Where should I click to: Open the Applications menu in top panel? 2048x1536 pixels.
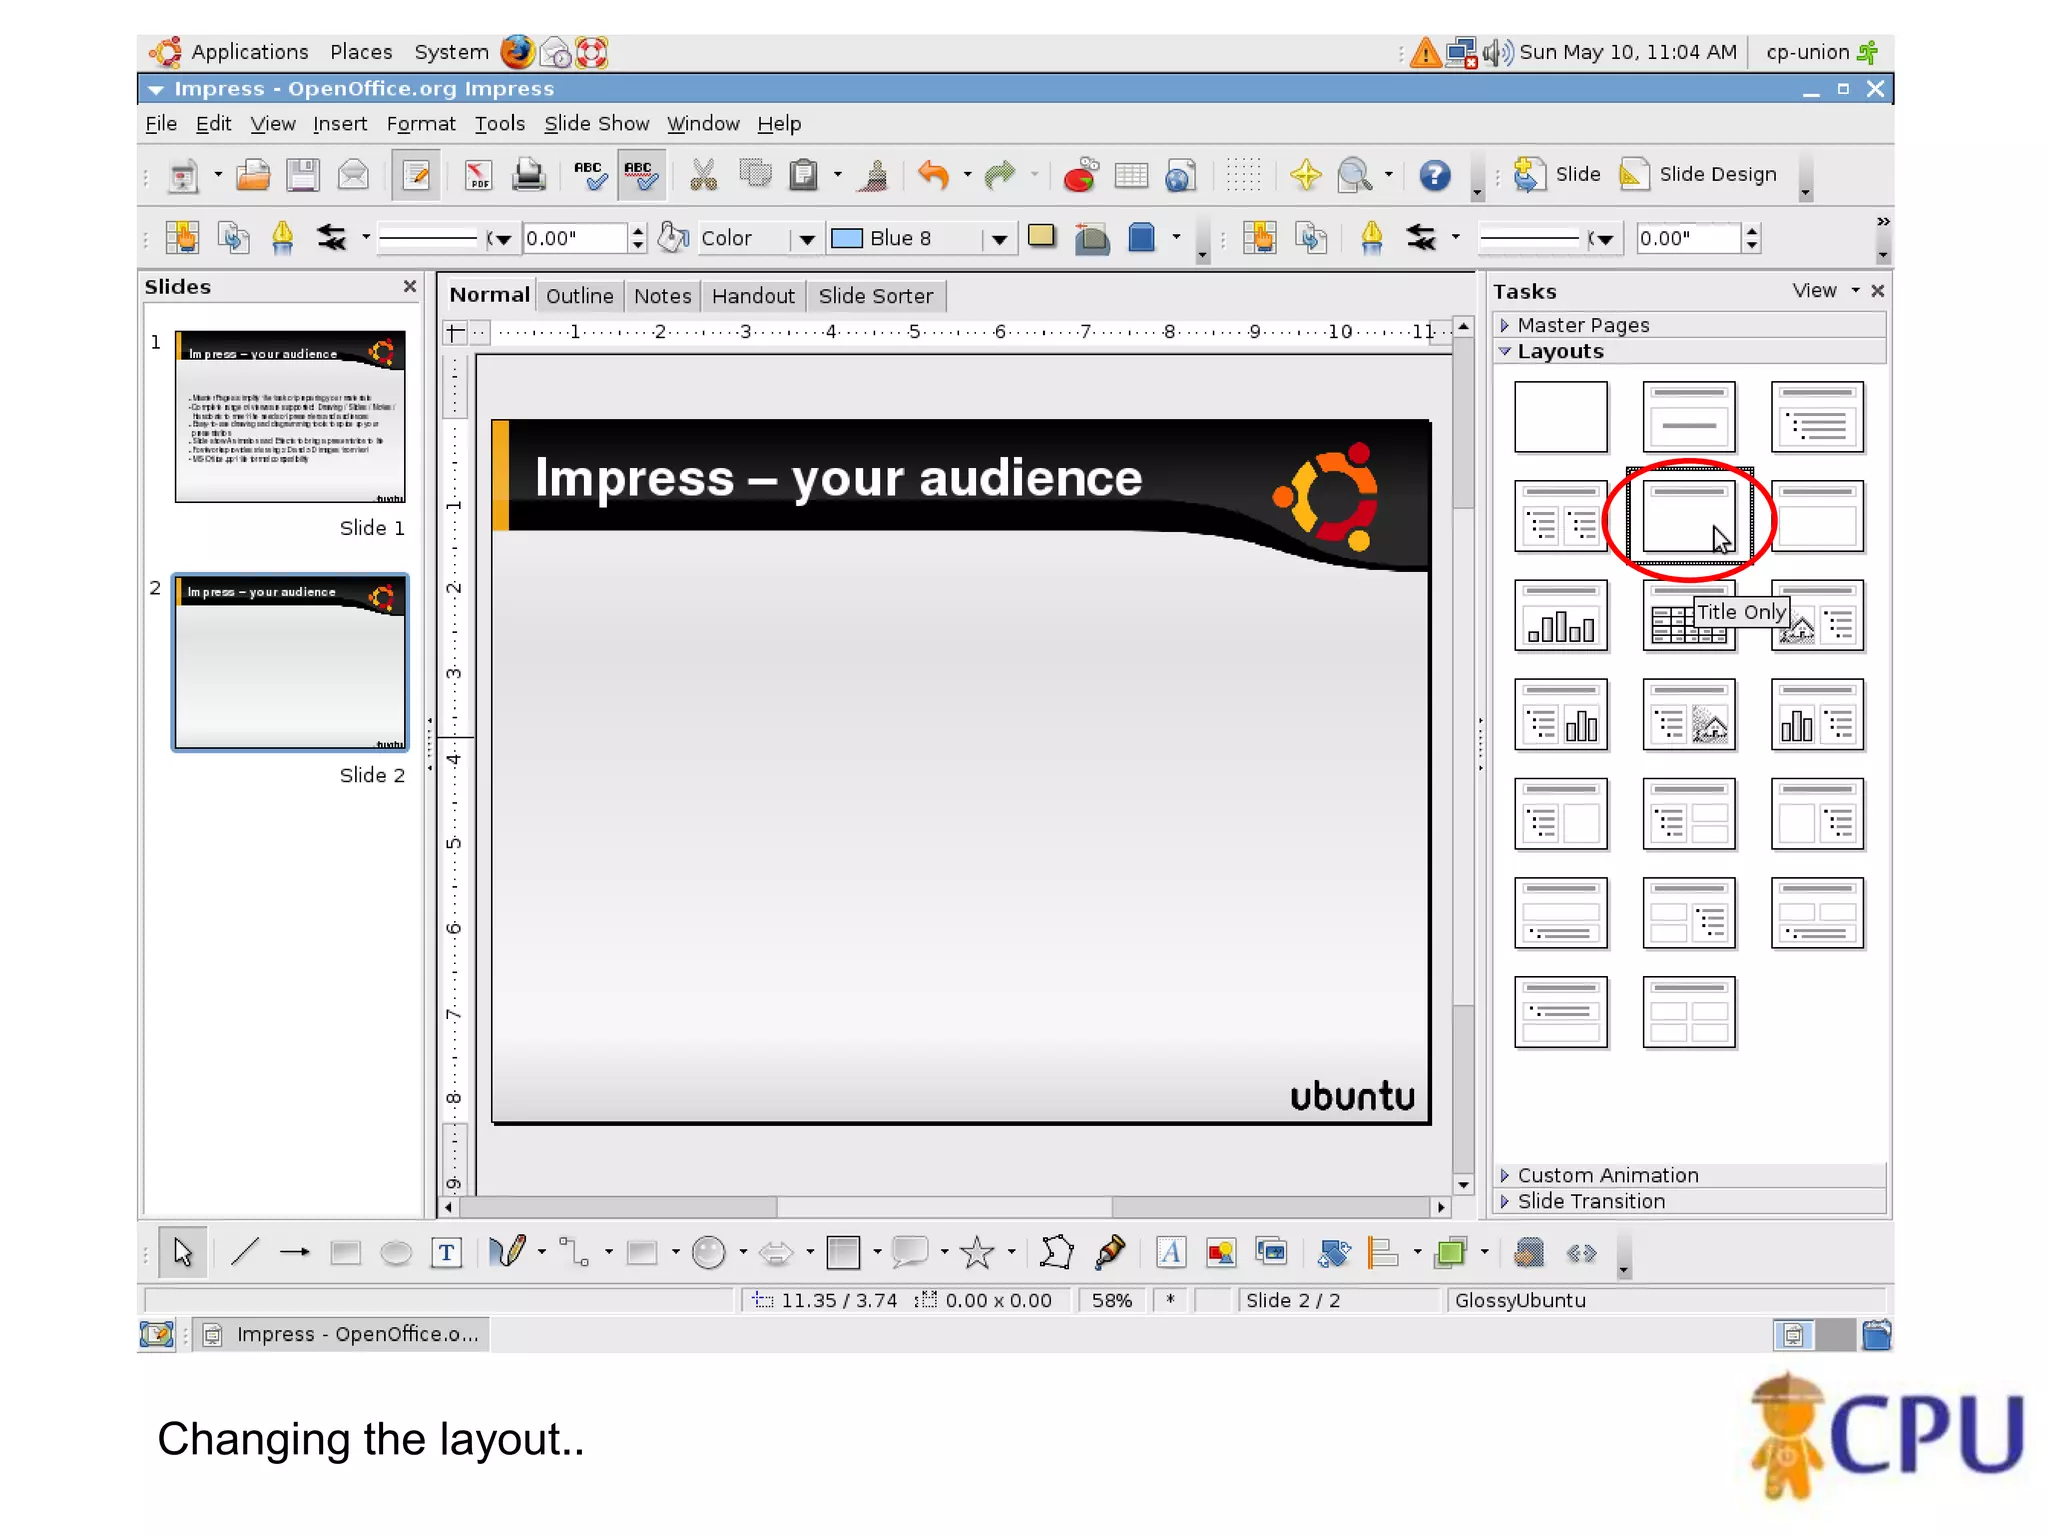click(249, 52)
